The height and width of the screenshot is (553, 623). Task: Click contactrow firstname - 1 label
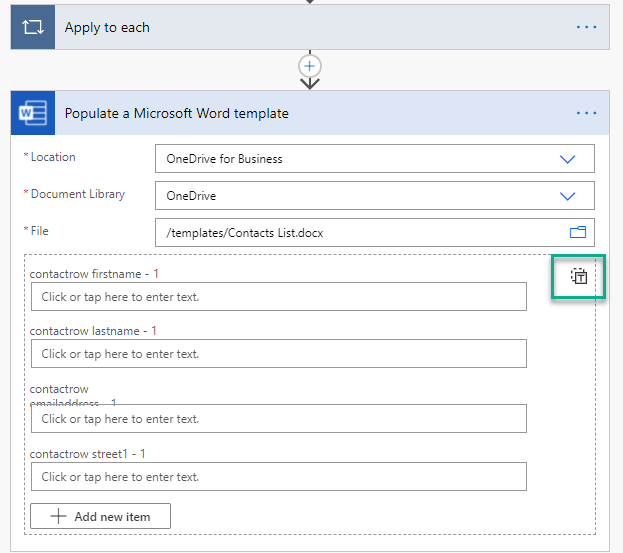point(94,274)
